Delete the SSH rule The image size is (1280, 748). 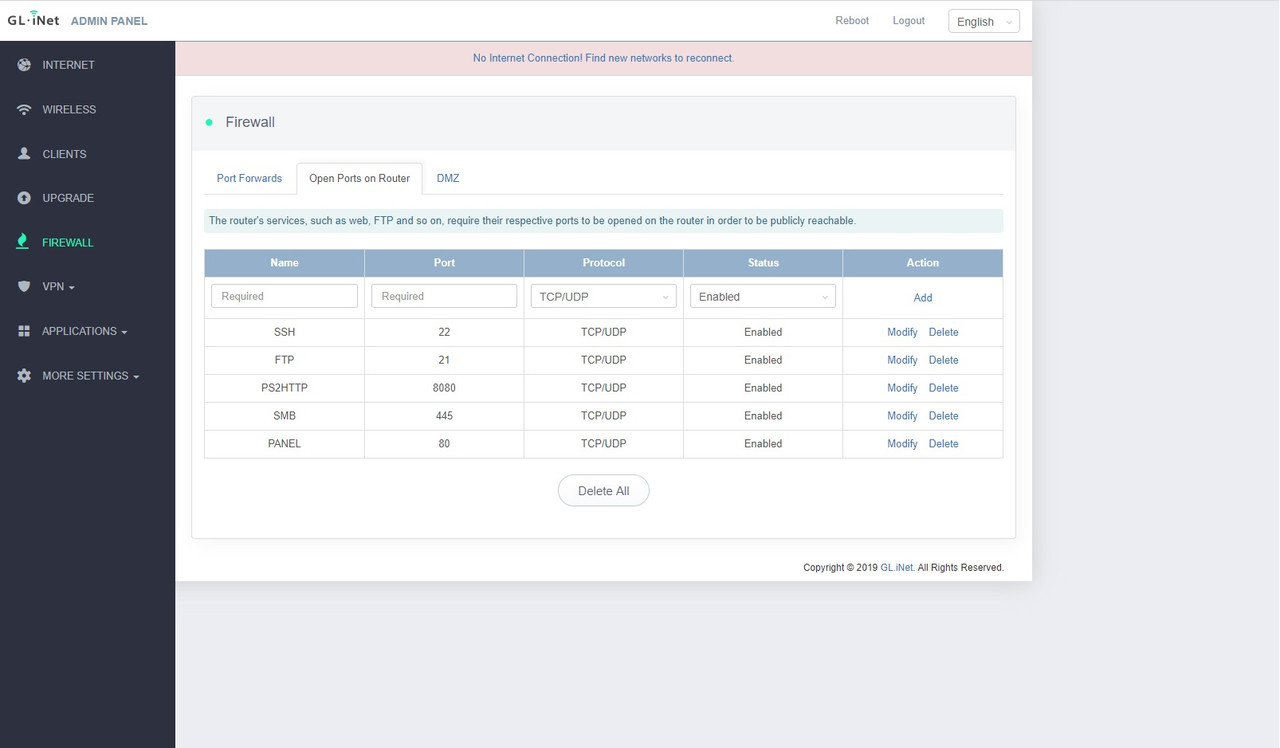944,332
